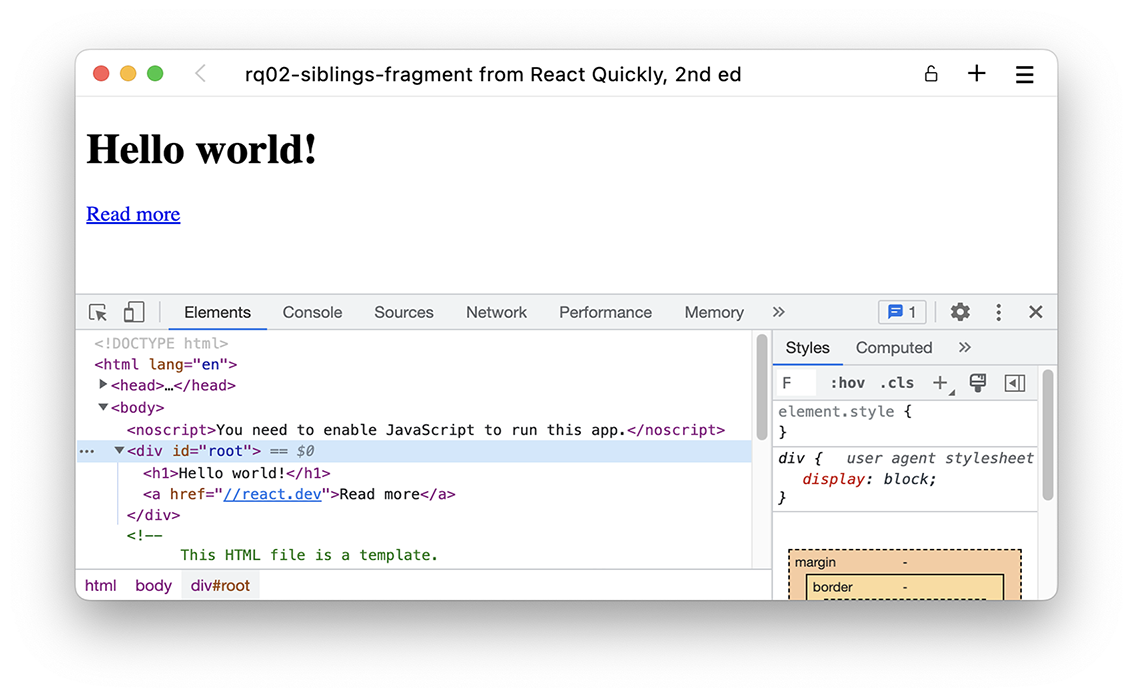
Task: Toggle the device toolbar icon
Action: point(133,312)
